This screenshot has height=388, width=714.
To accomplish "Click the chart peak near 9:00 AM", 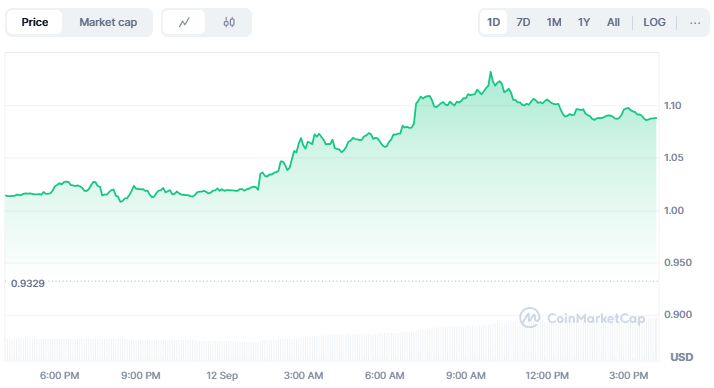I will (490, 72).
